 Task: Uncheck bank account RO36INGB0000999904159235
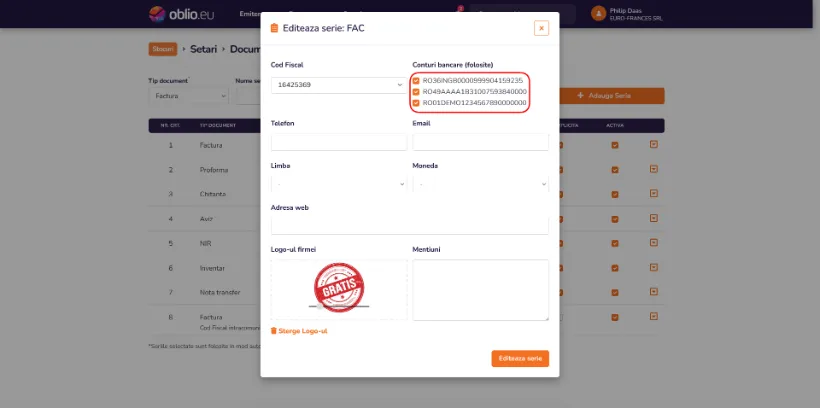pyautogui.click(x=416, y=81)
